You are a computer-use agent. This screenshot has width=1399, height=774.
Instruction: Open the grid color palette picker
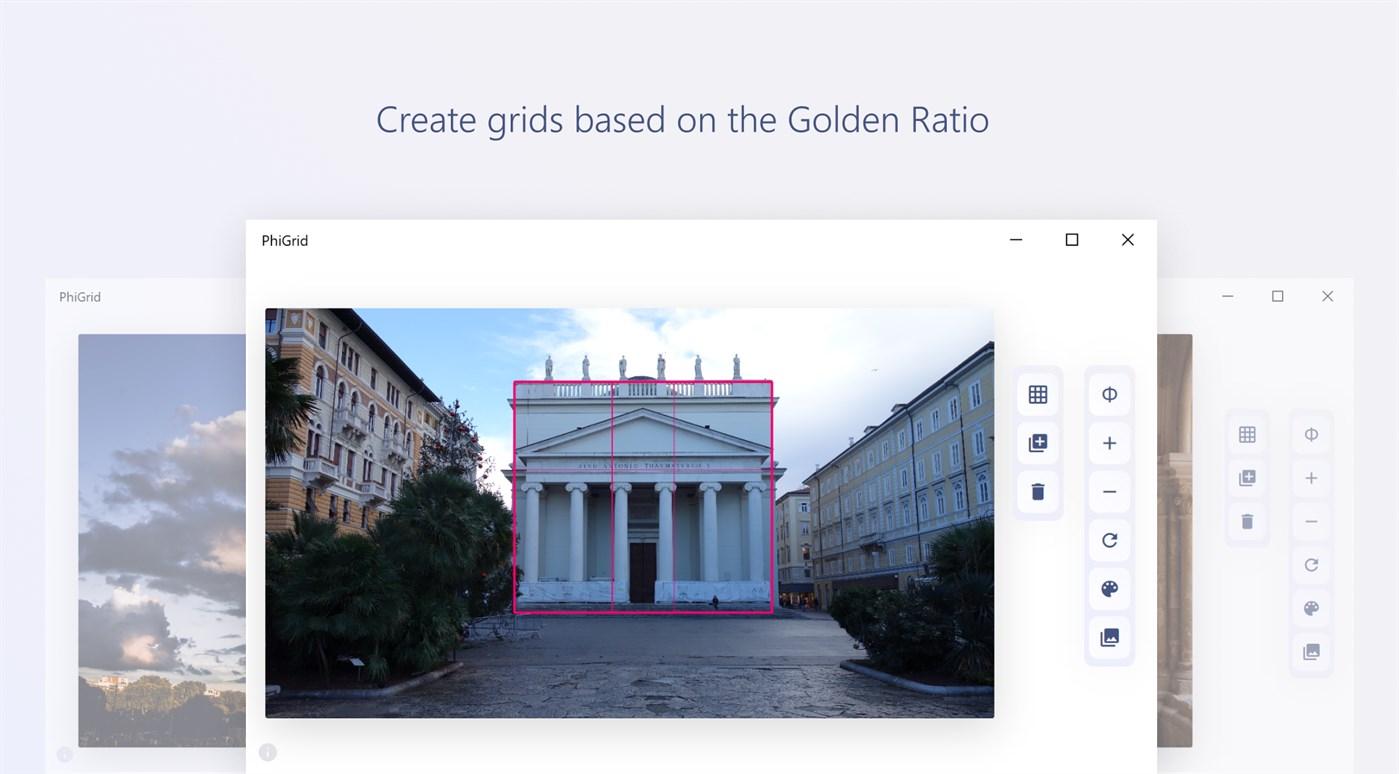(x=1109, y=589)
